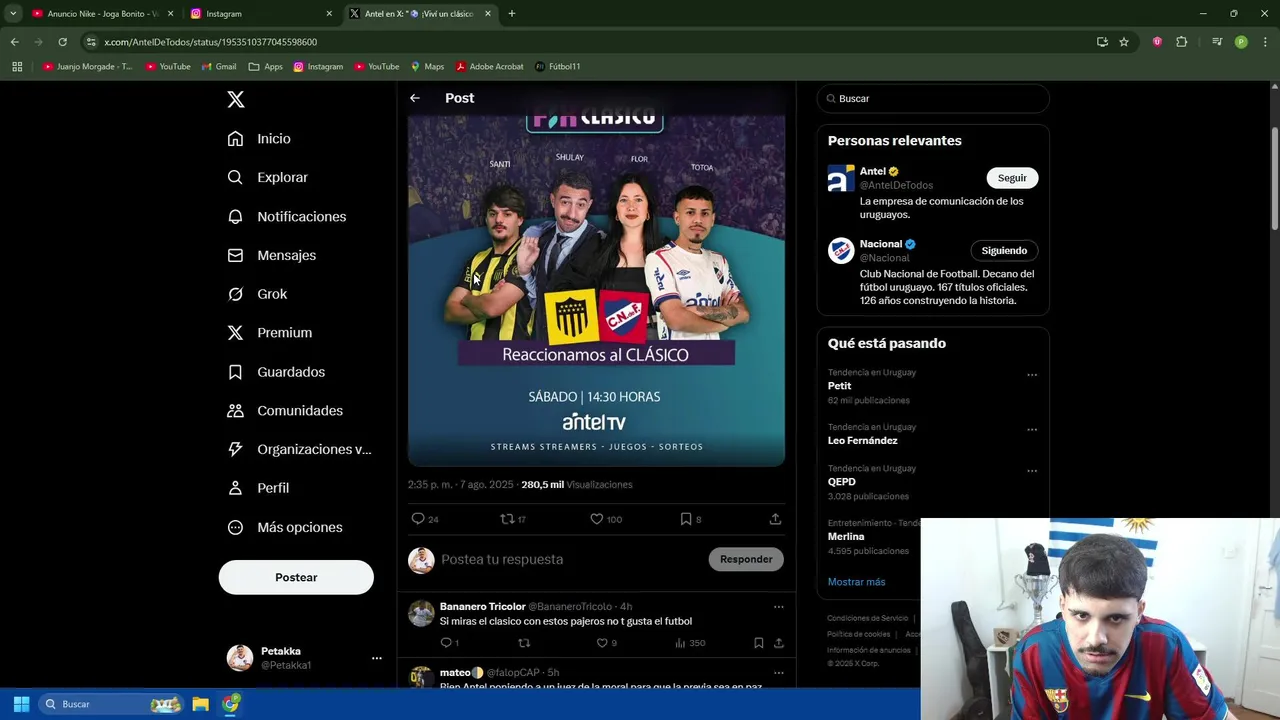Click the repost icon with 17
The image size is (1280, 720).
(507, 519)
